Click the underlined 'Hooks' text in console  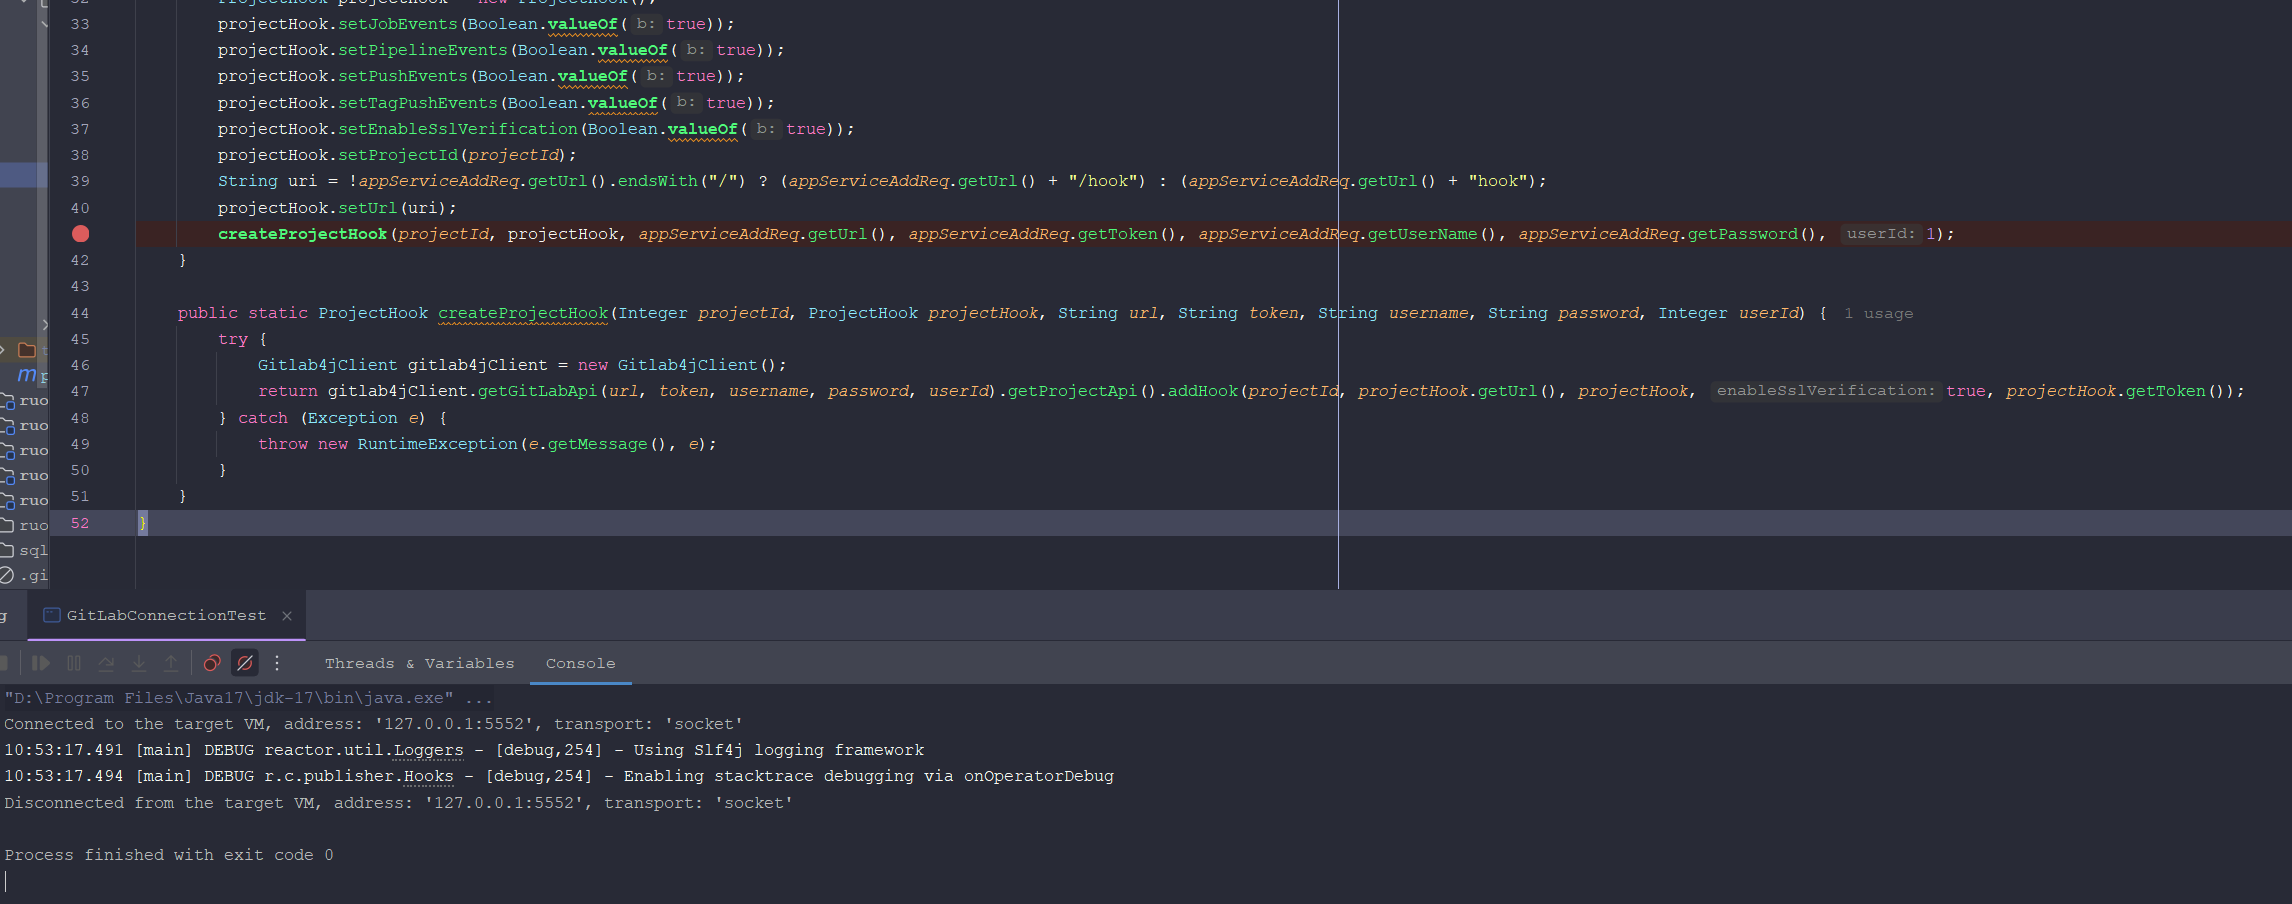tap(429, 776)
